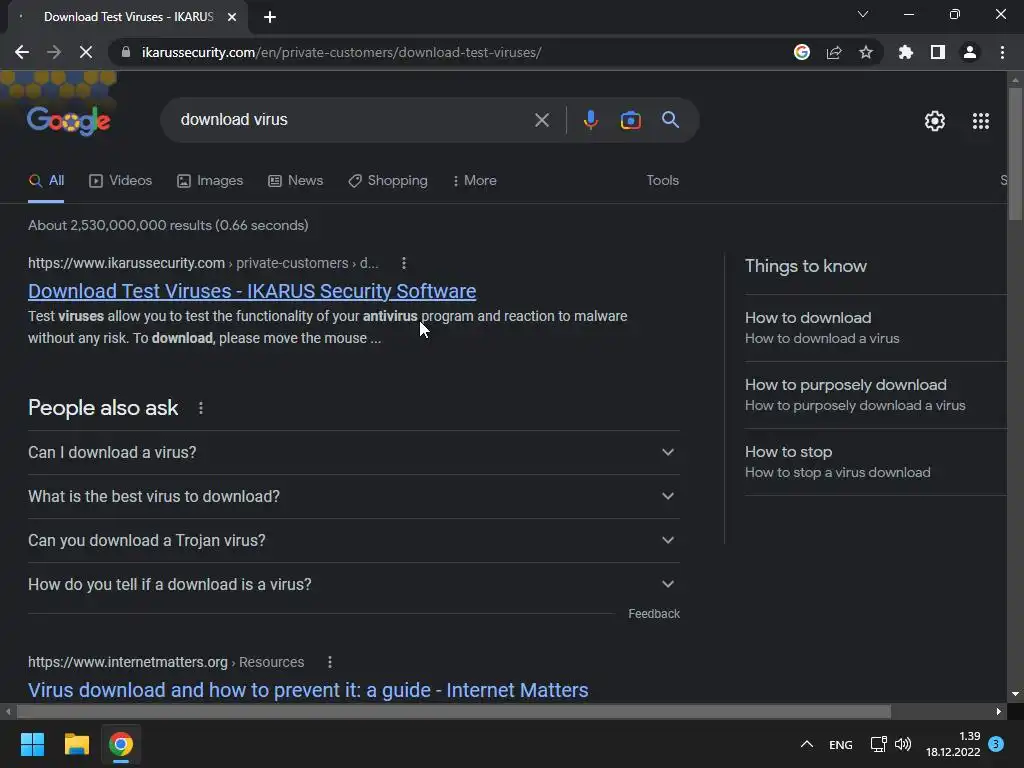Open the clock and date

[953, 744]
